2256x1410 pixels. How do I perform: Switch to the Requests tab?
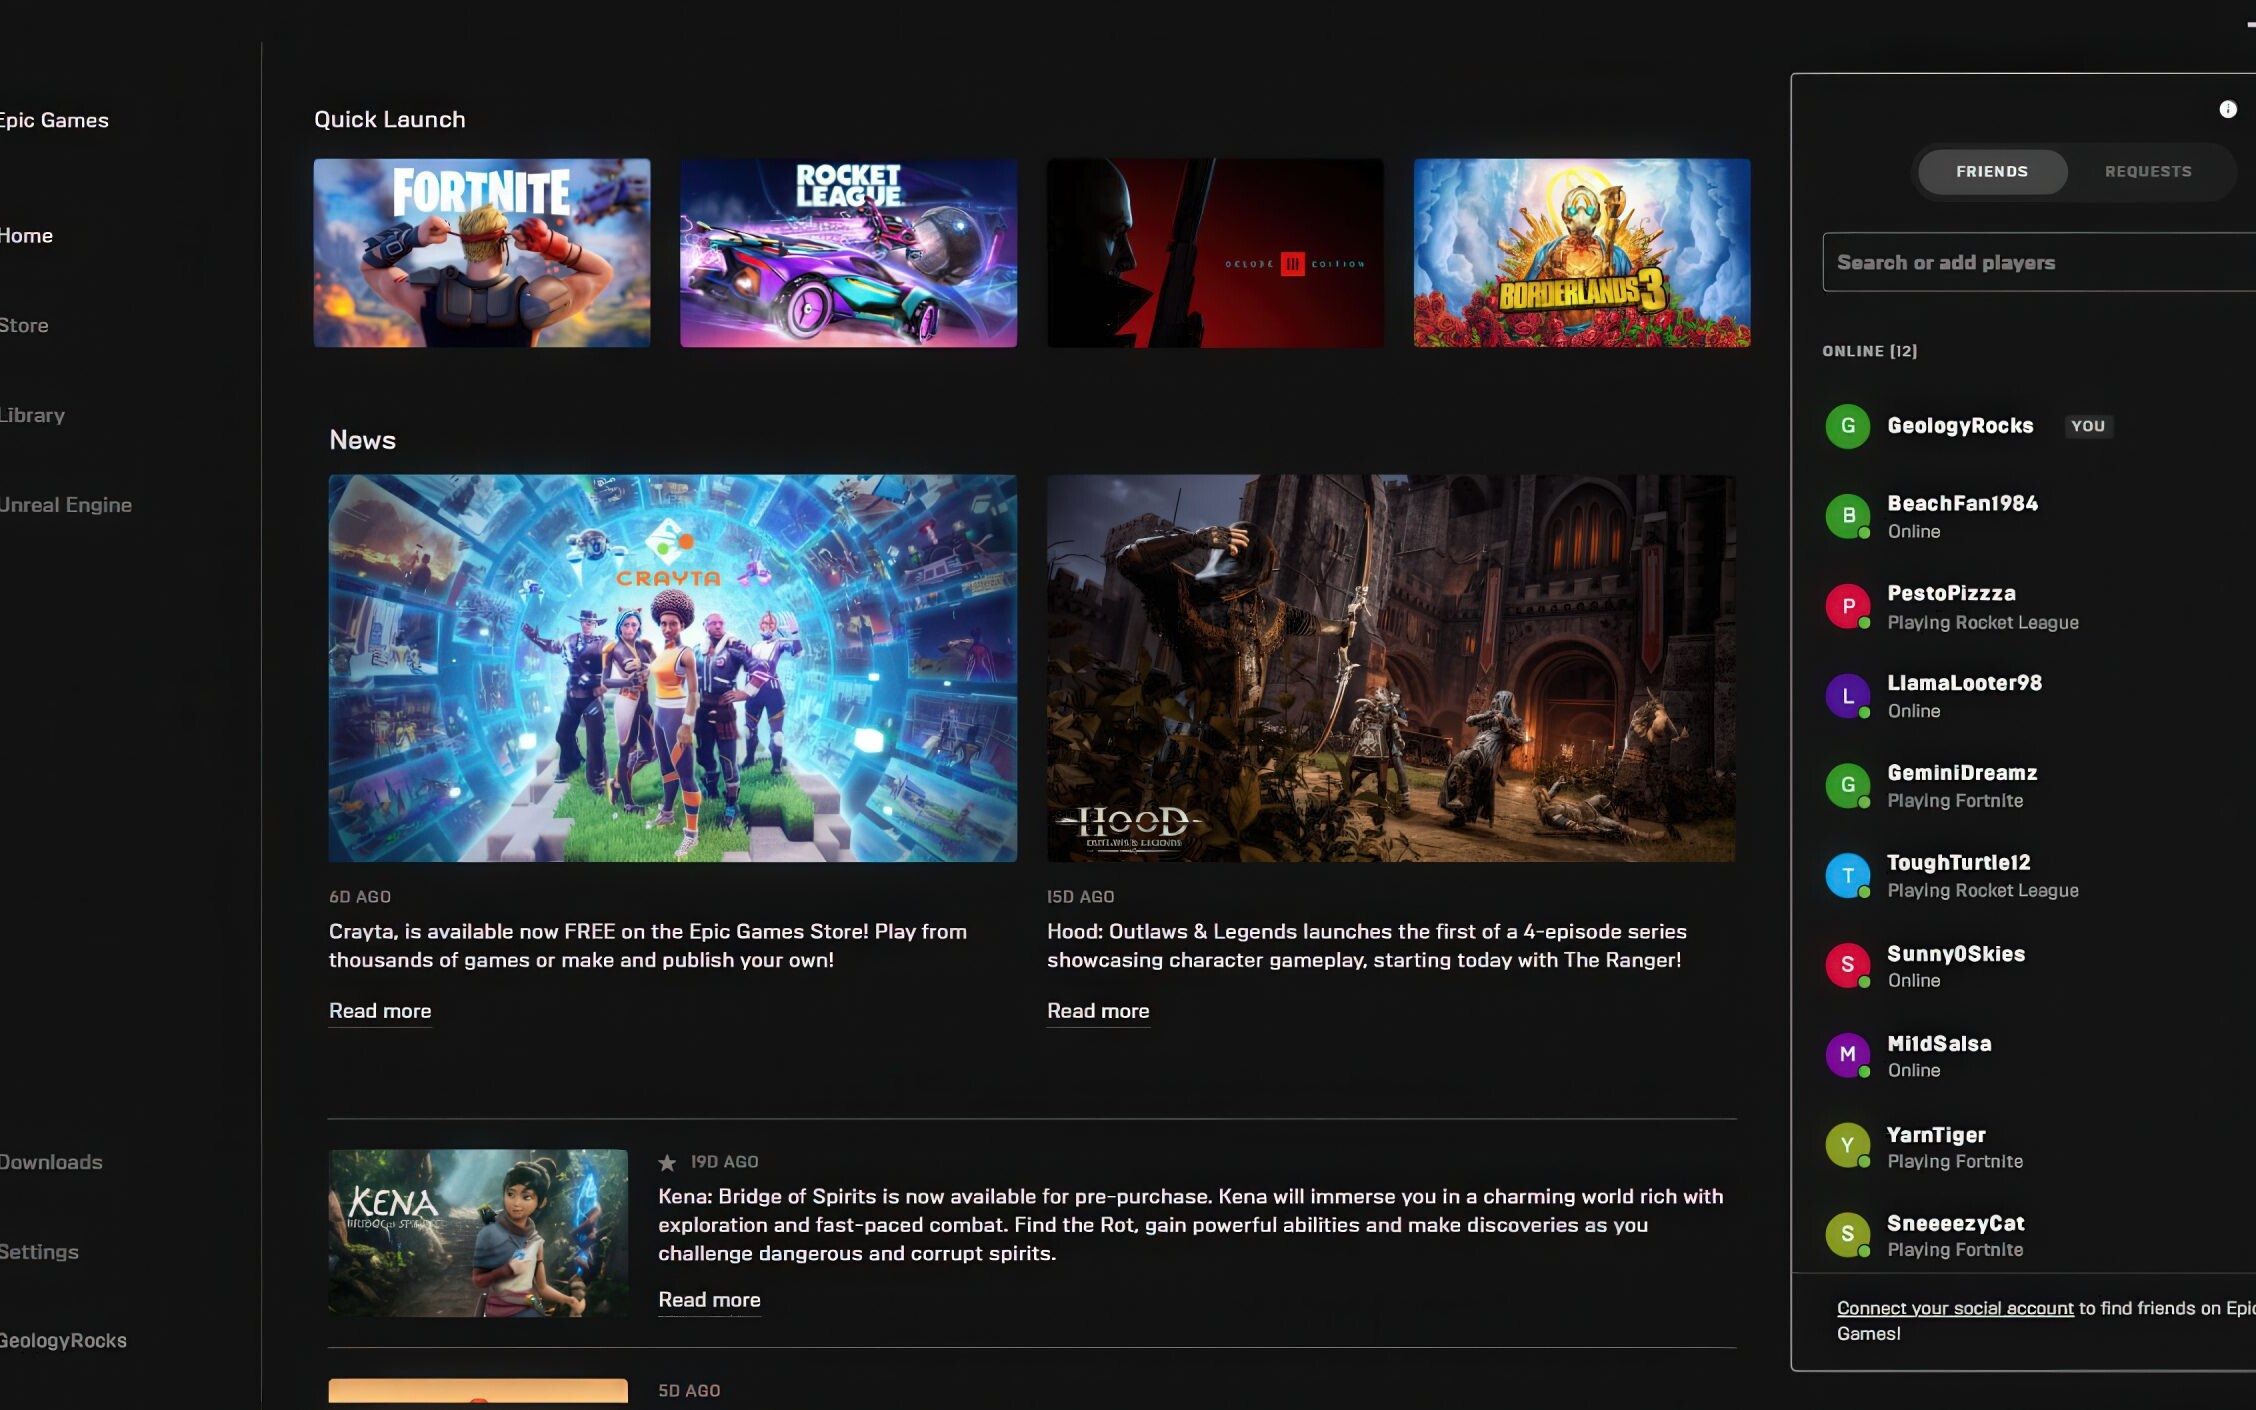click(2148, 172)
